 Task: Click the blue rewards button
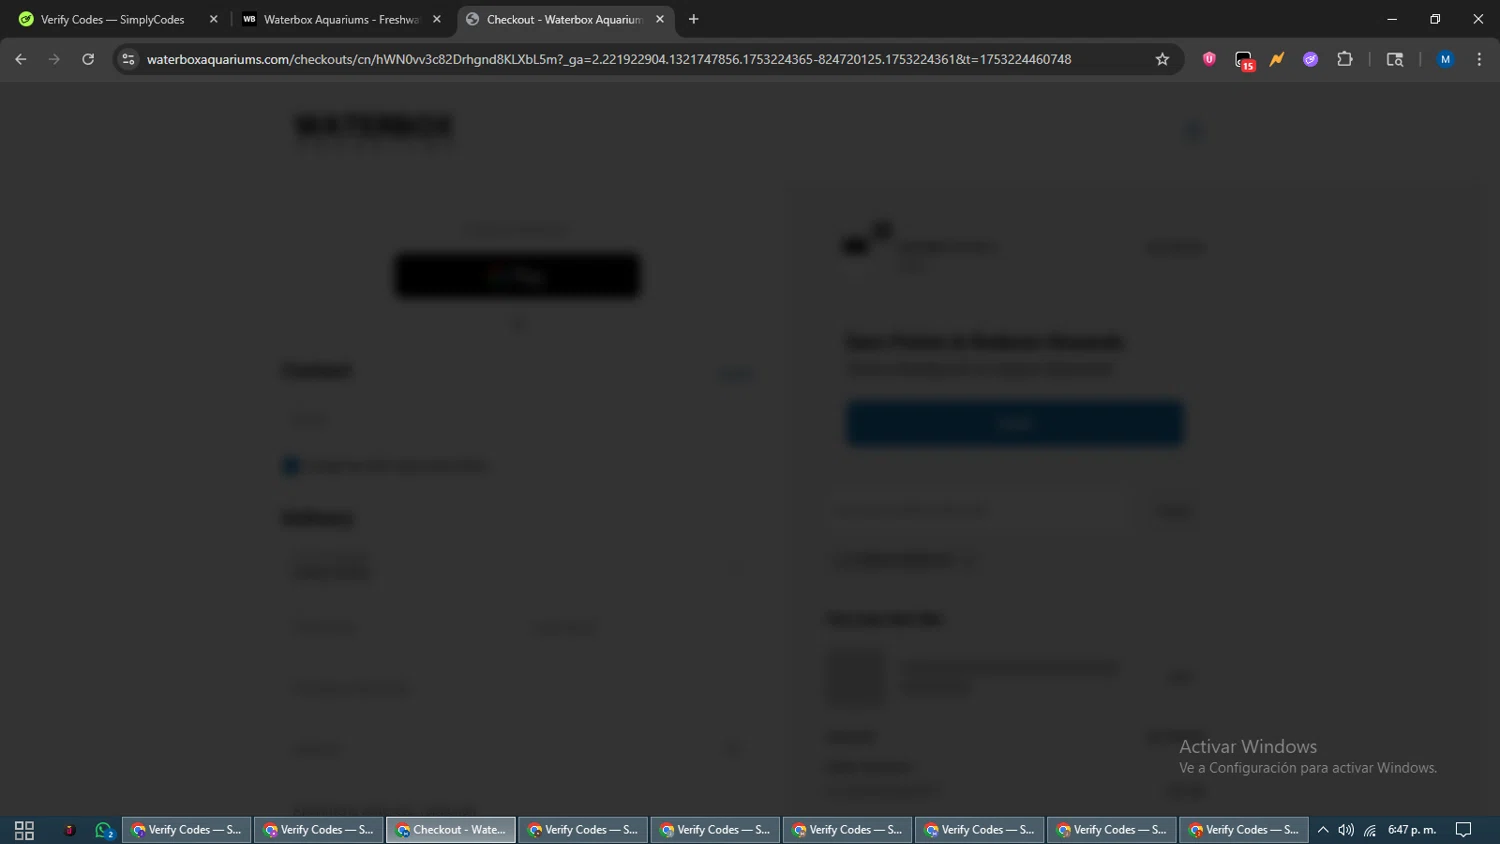coord(1015,423)
